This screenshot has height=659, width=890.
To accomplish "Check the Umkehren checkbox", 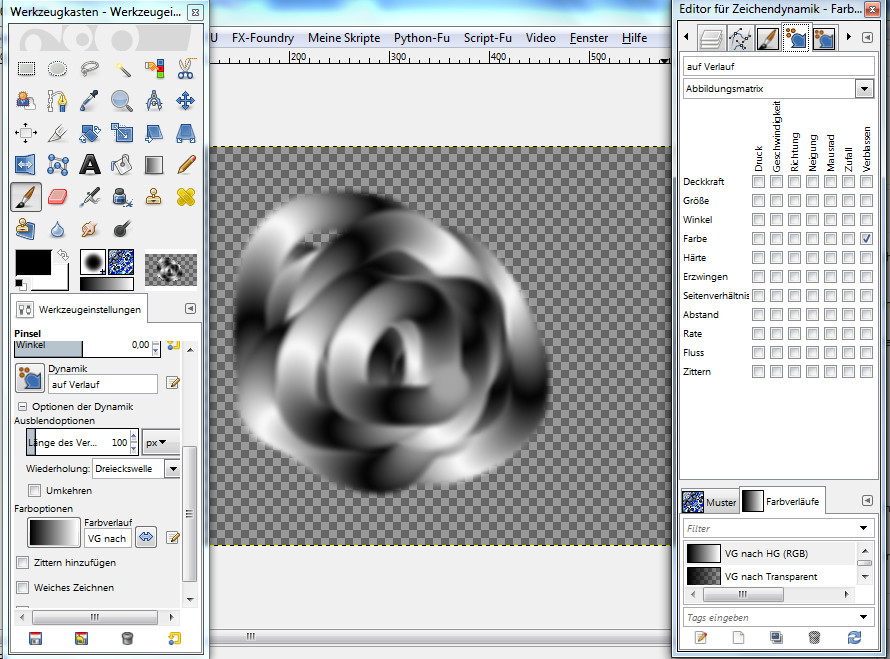I will (x=35, y=490).
